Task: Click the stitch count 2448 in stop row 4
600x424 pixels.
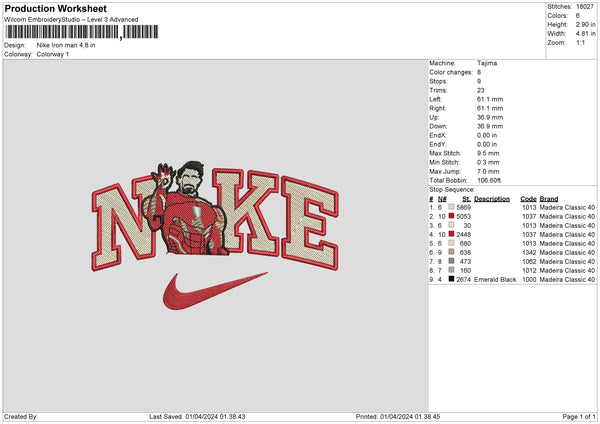Action: [x=464, y=234]
